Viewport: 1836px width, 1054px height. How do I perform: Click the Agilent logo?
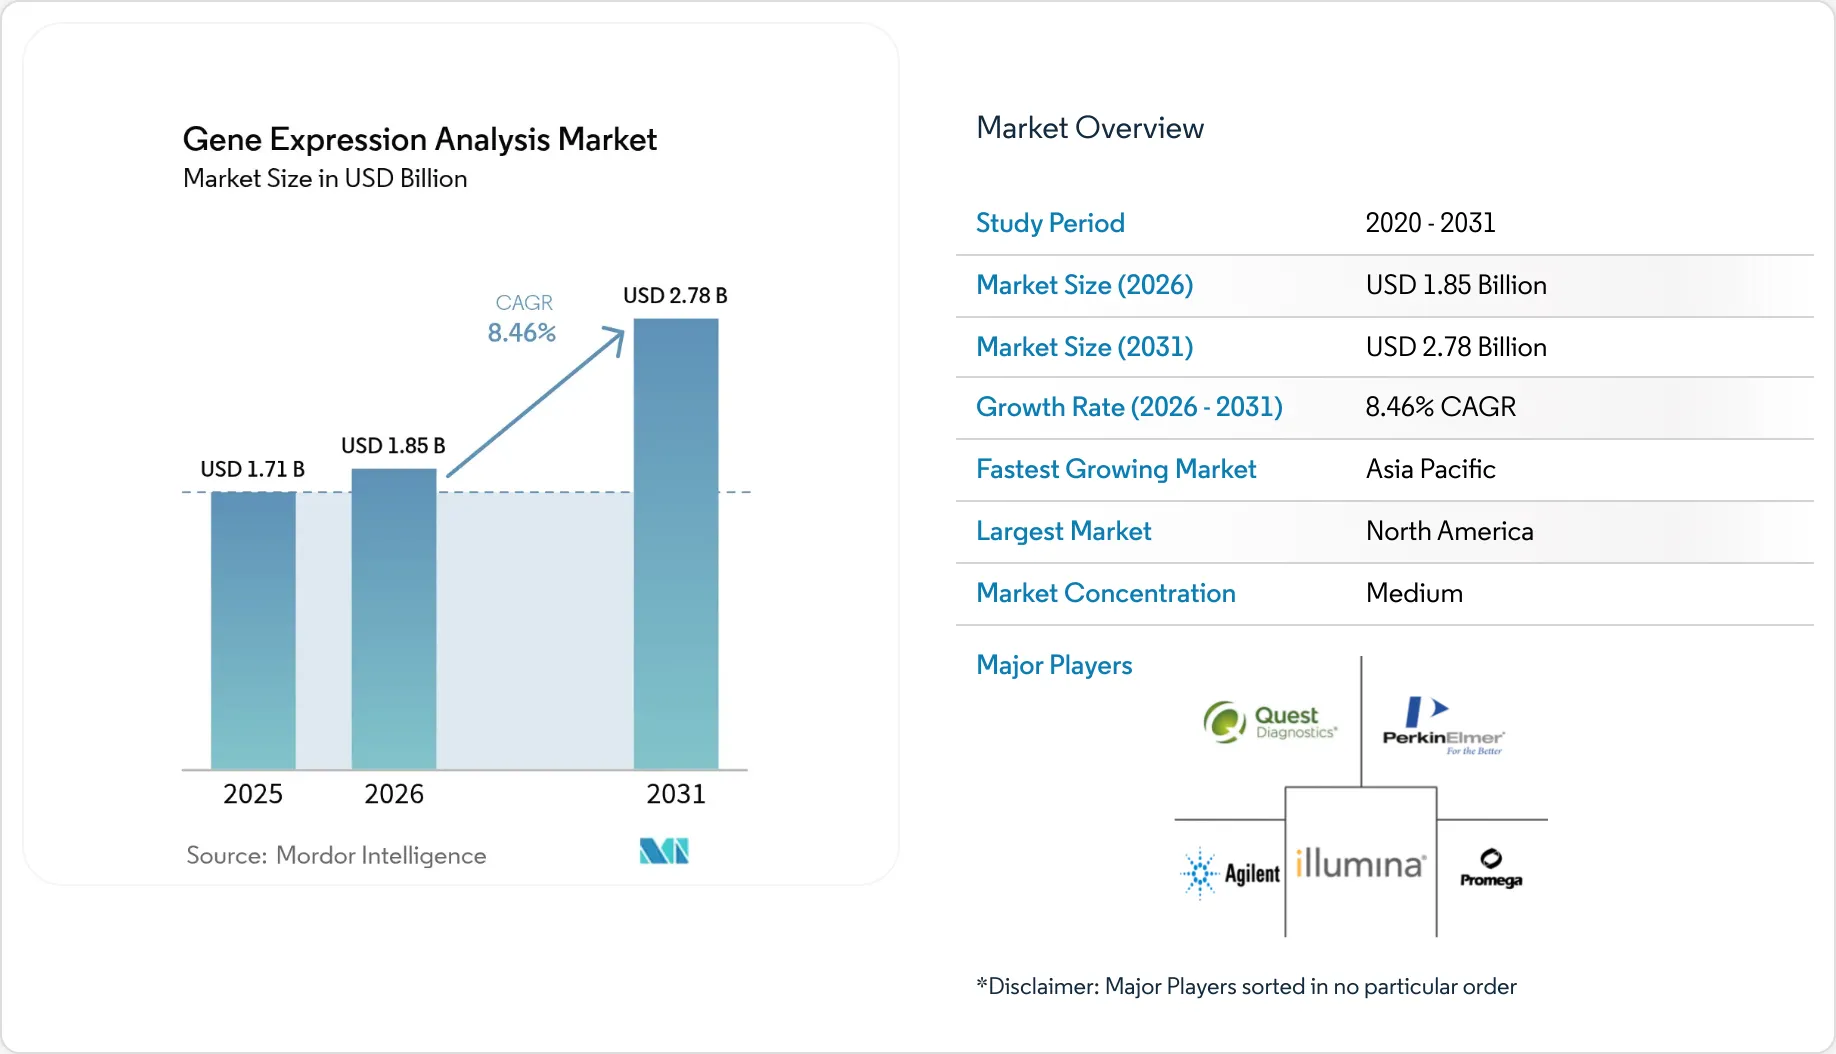tap(1230, 874)
